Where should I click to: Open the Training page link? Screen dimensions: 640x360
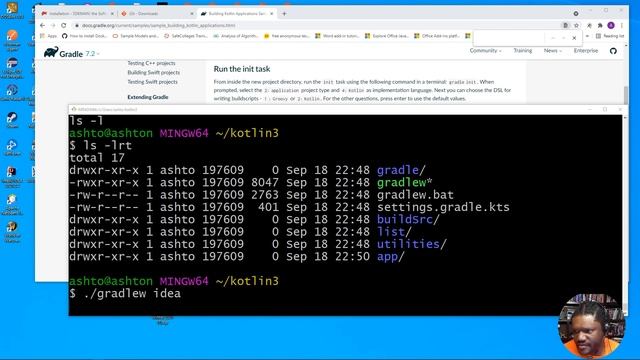tap(522, 51)
